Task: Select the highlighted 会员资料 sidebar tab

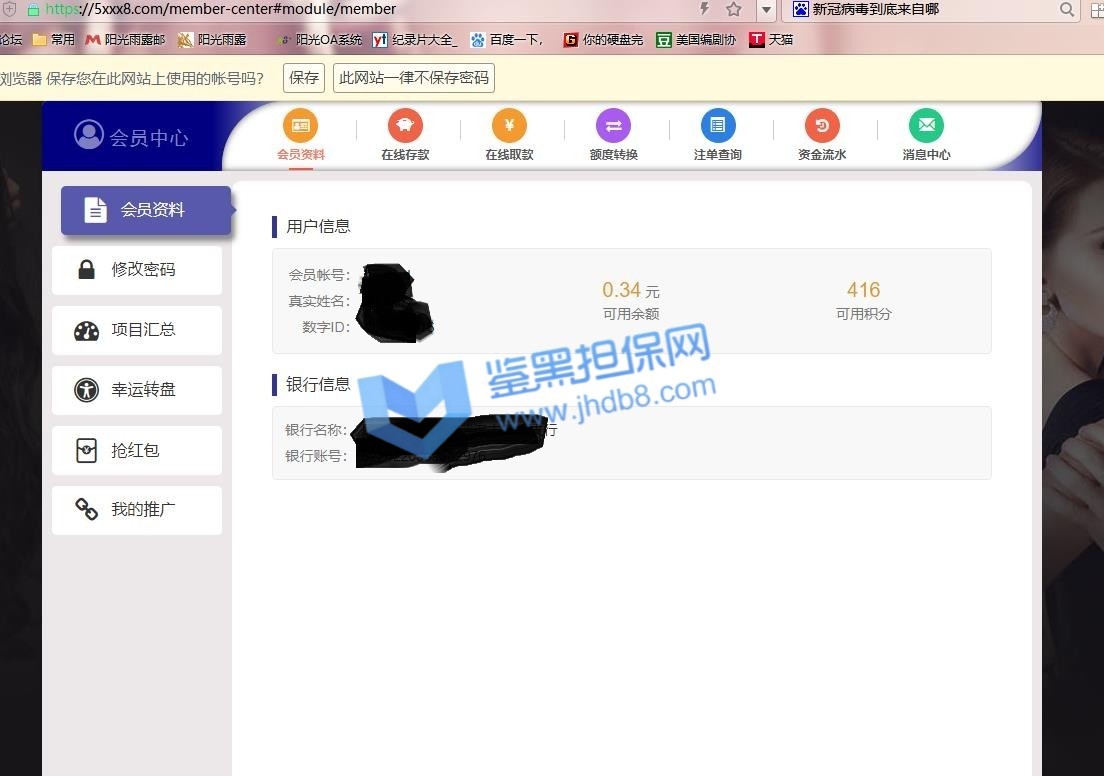Action: [x=146, y=210]
